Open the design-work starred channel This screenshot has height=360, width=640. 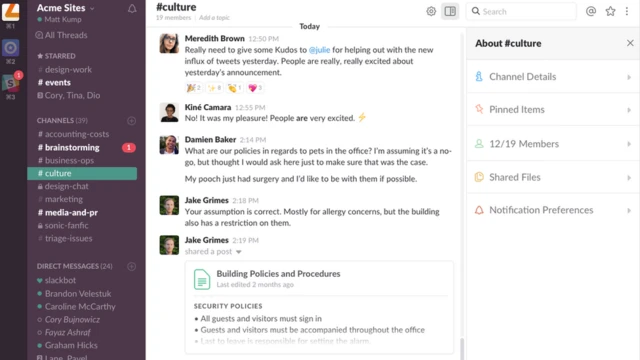(64, 69)
